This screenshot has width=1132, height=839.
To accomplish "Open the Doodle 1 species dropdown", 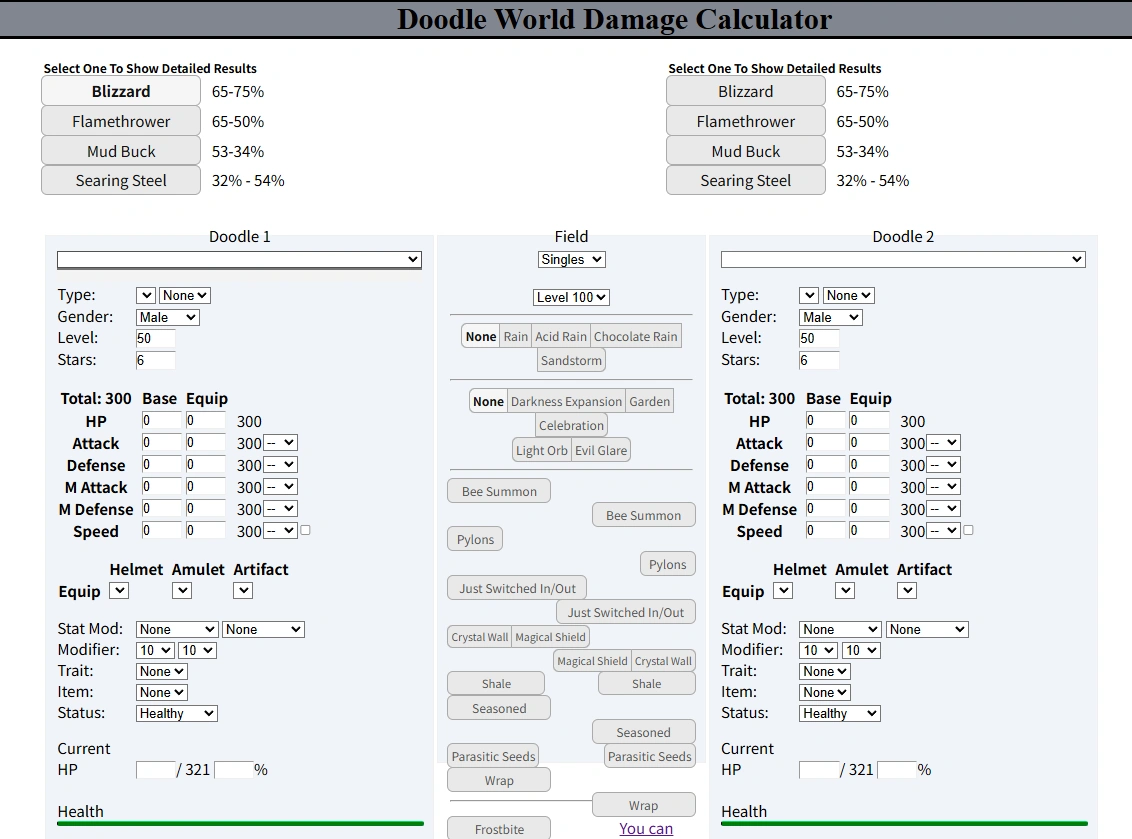I will 239,258.
